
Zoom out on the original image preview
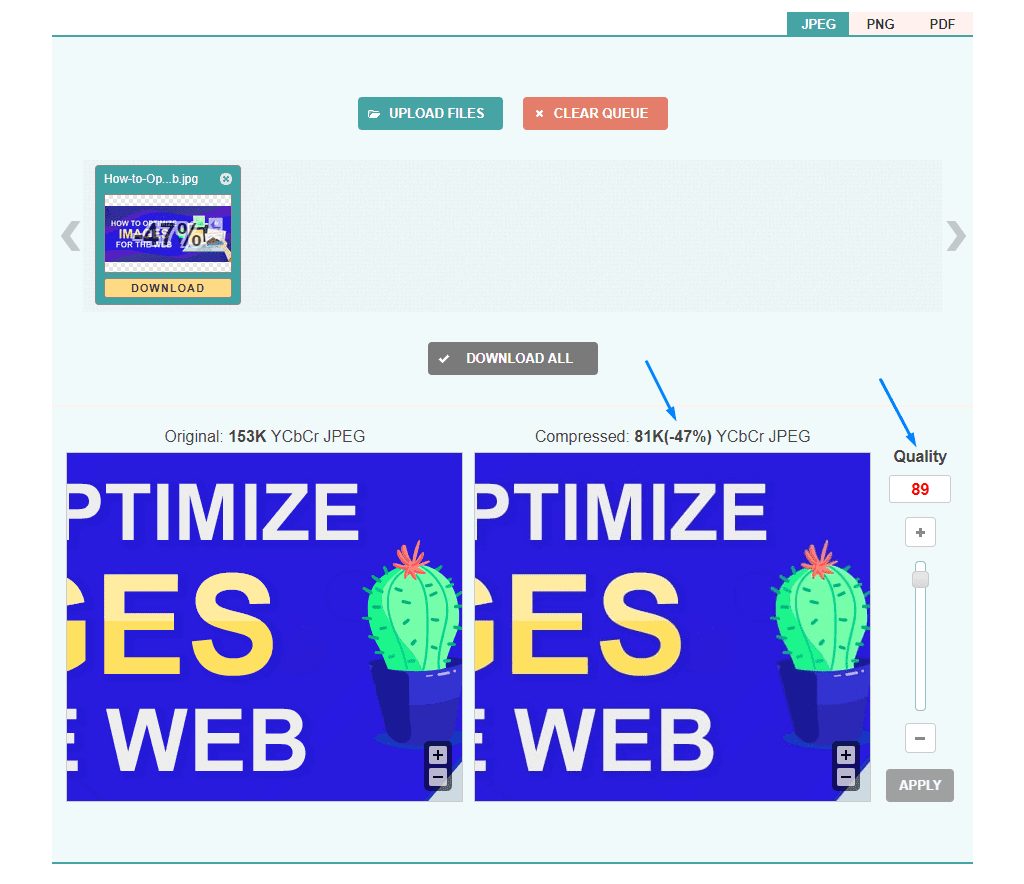pyautogui.click(x=438, y=777)
